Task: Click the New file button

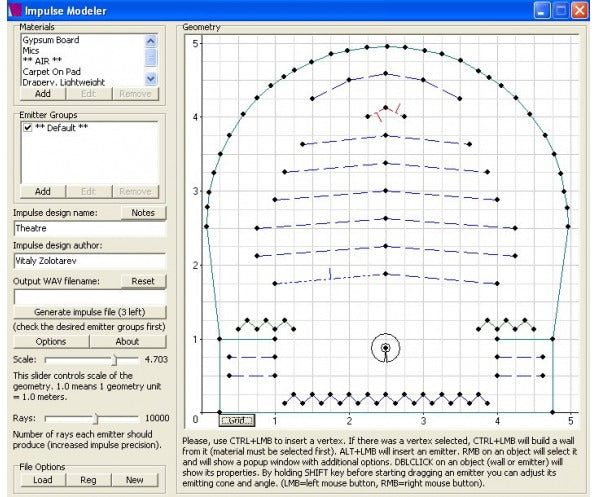Action: coord(134,480)
